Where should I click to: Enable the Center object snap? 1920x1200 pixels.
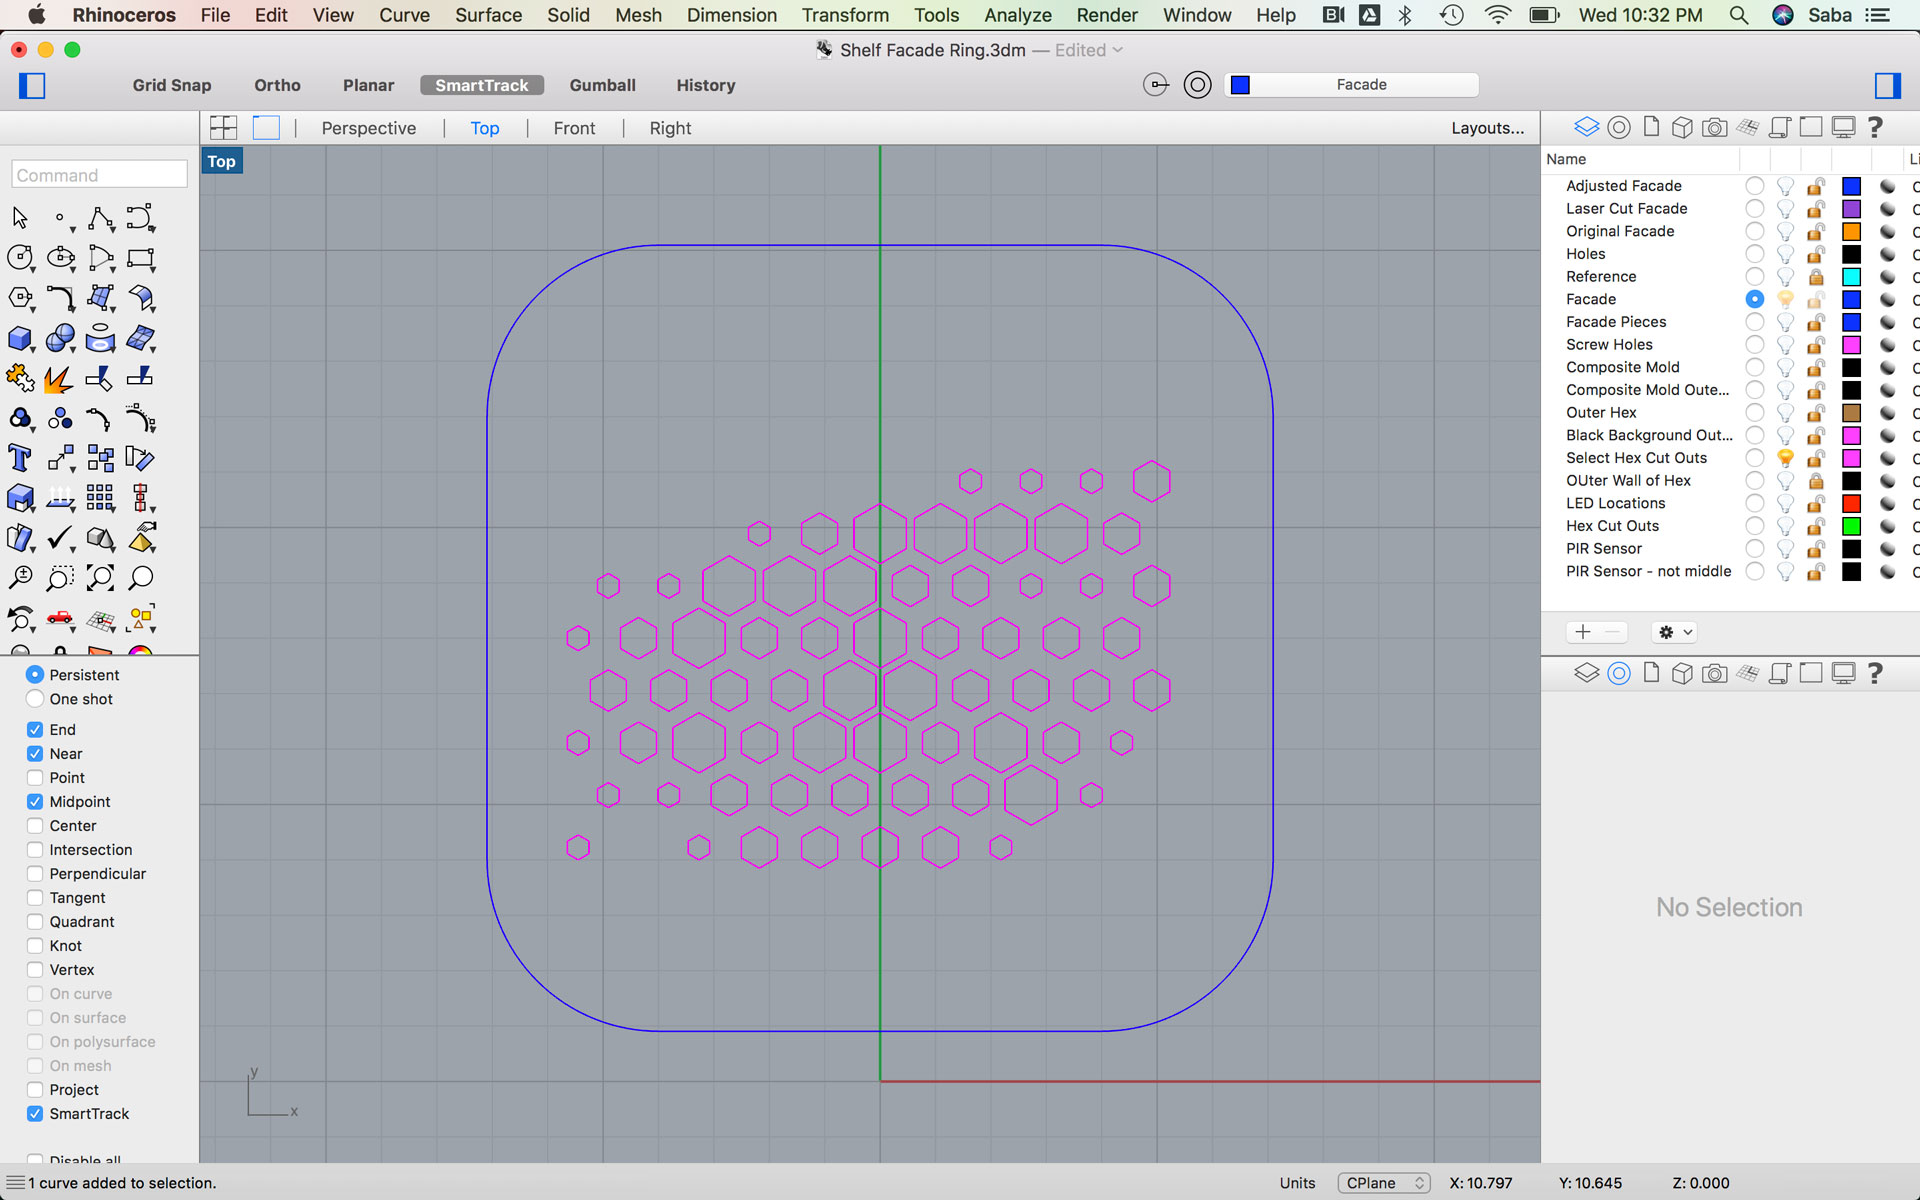pyautogui.click(x=35, y=826)
